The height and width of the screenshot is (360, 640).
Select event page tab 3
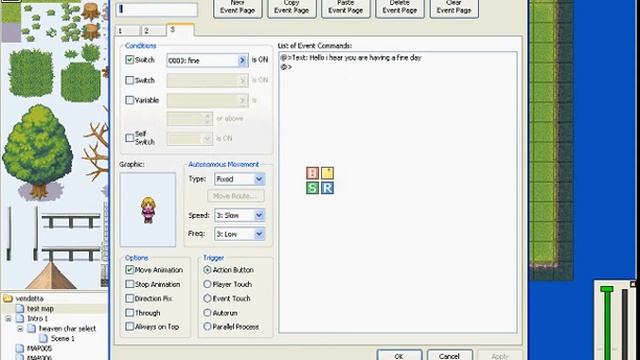[x=180, y=30]
